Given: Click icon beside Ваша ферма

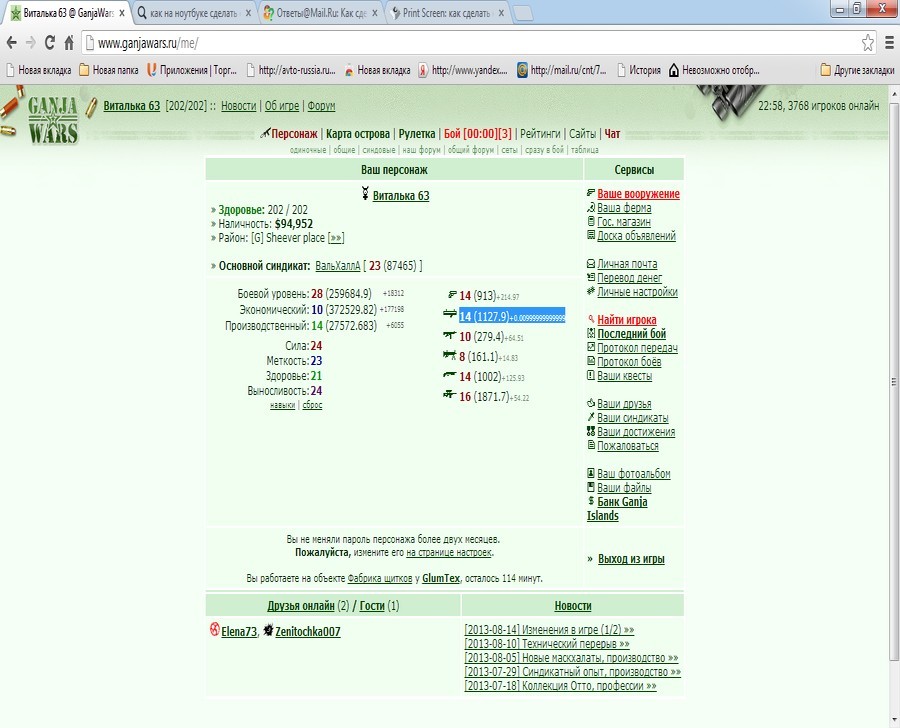Looking at the screenshot, I should 591,207.
